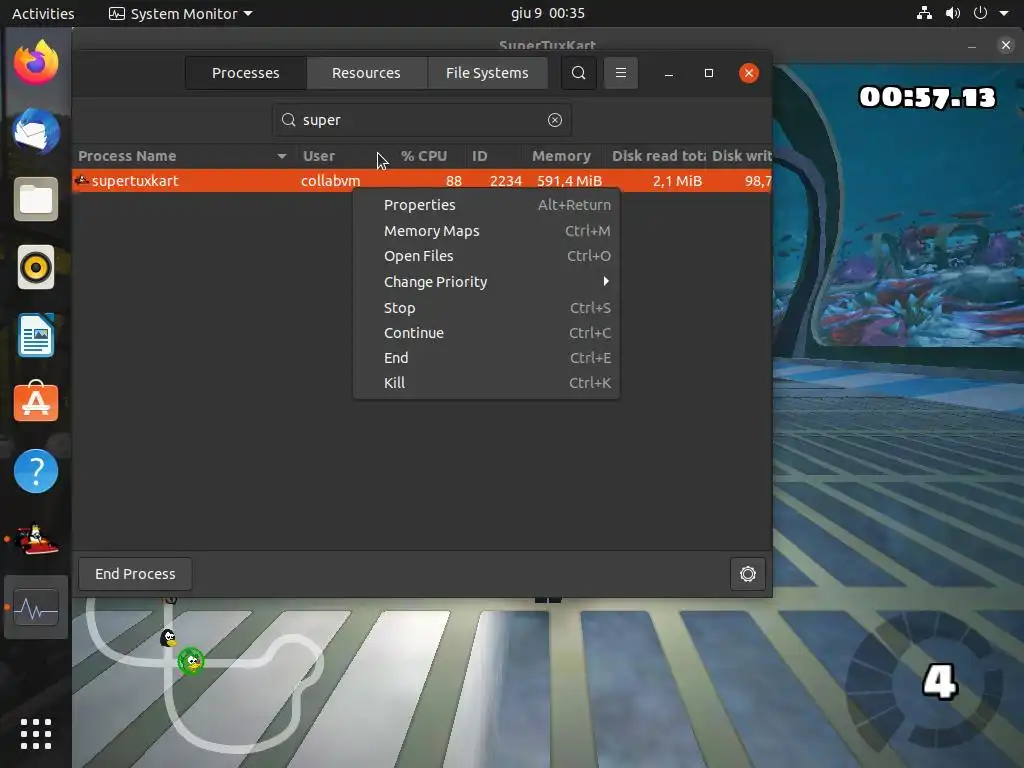The height and width of the screenshot is (768, 1024).
Task: Show Applications grid in dock
Action: pyautogui.click(x=36, y=734)
